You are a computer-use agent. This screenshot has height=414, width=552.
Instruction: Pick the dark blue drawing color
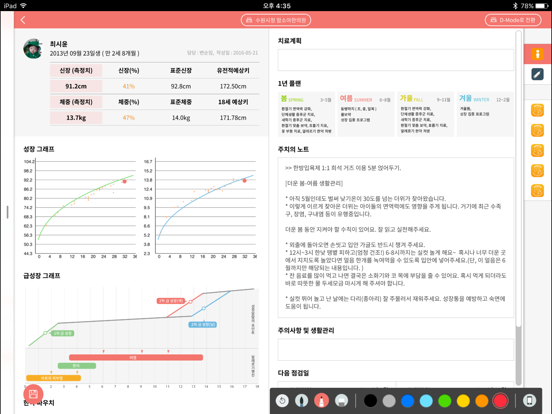[408, 401]
